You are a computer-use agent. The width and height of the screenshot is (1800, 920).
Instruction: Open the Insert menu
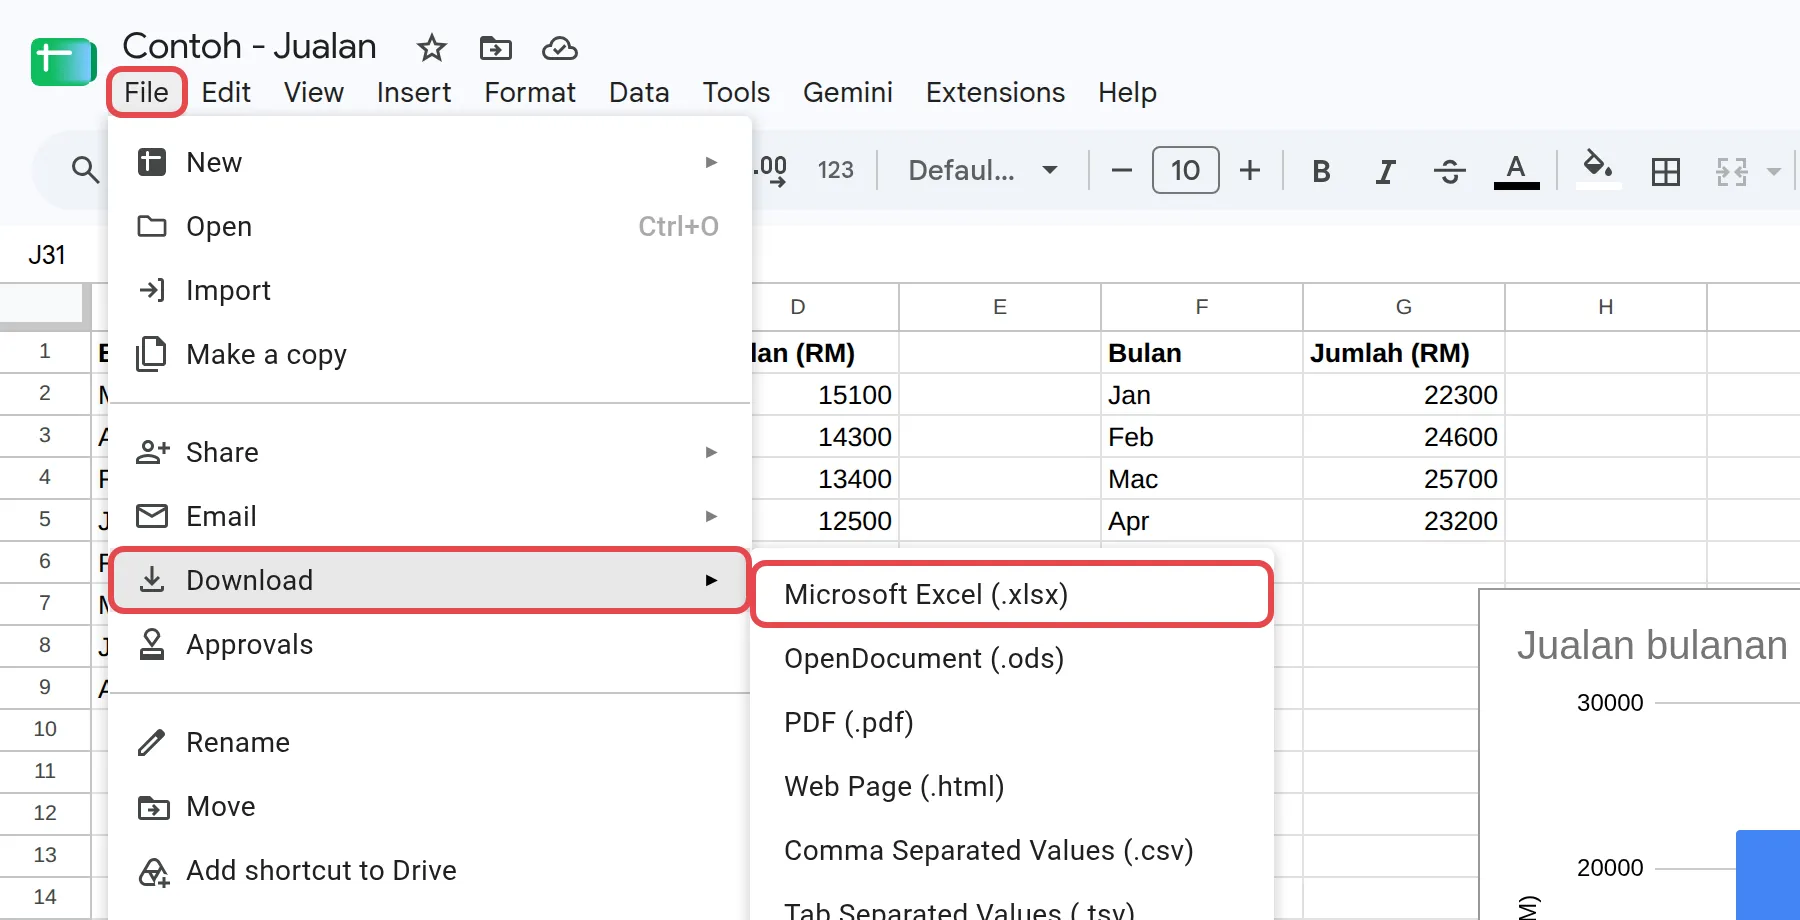(x=413, y=92)
